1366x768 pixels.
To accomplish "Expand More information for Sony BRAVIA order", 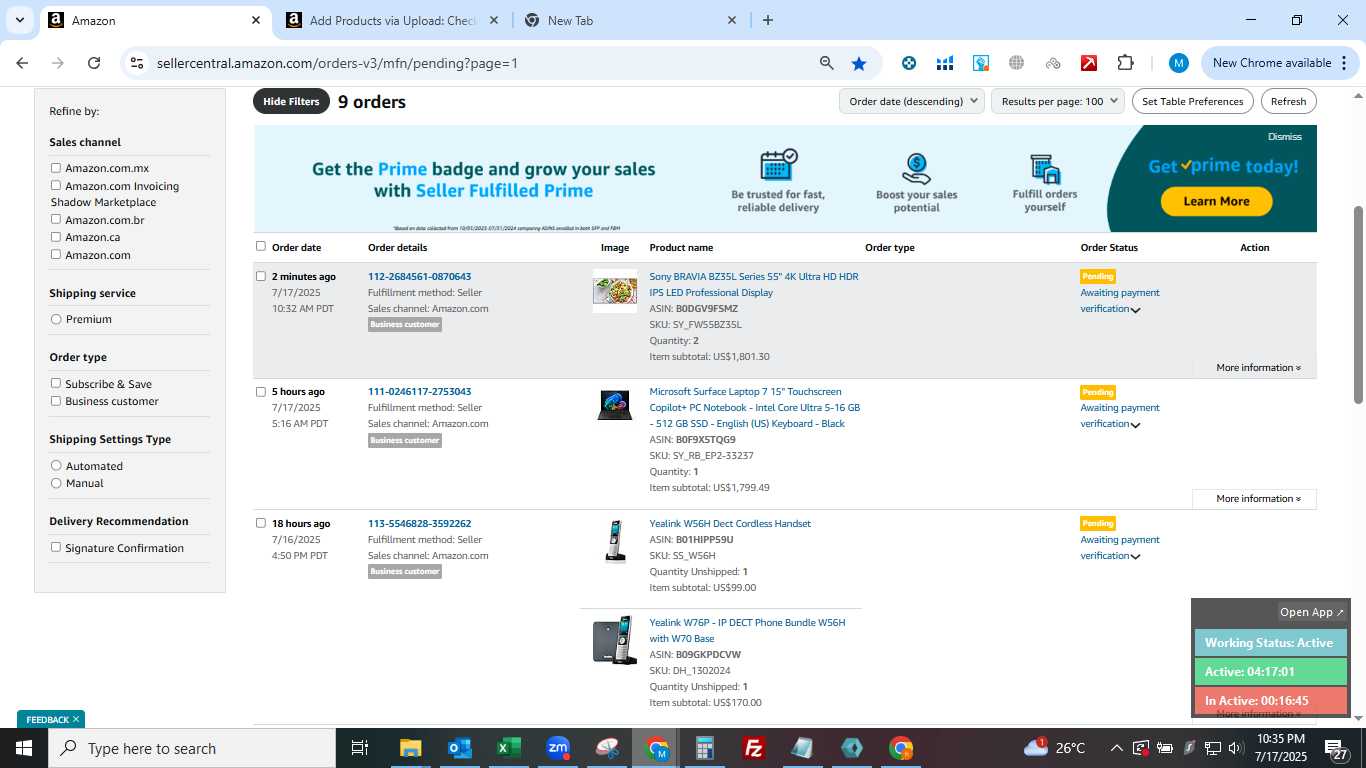I will (1258, 368).
